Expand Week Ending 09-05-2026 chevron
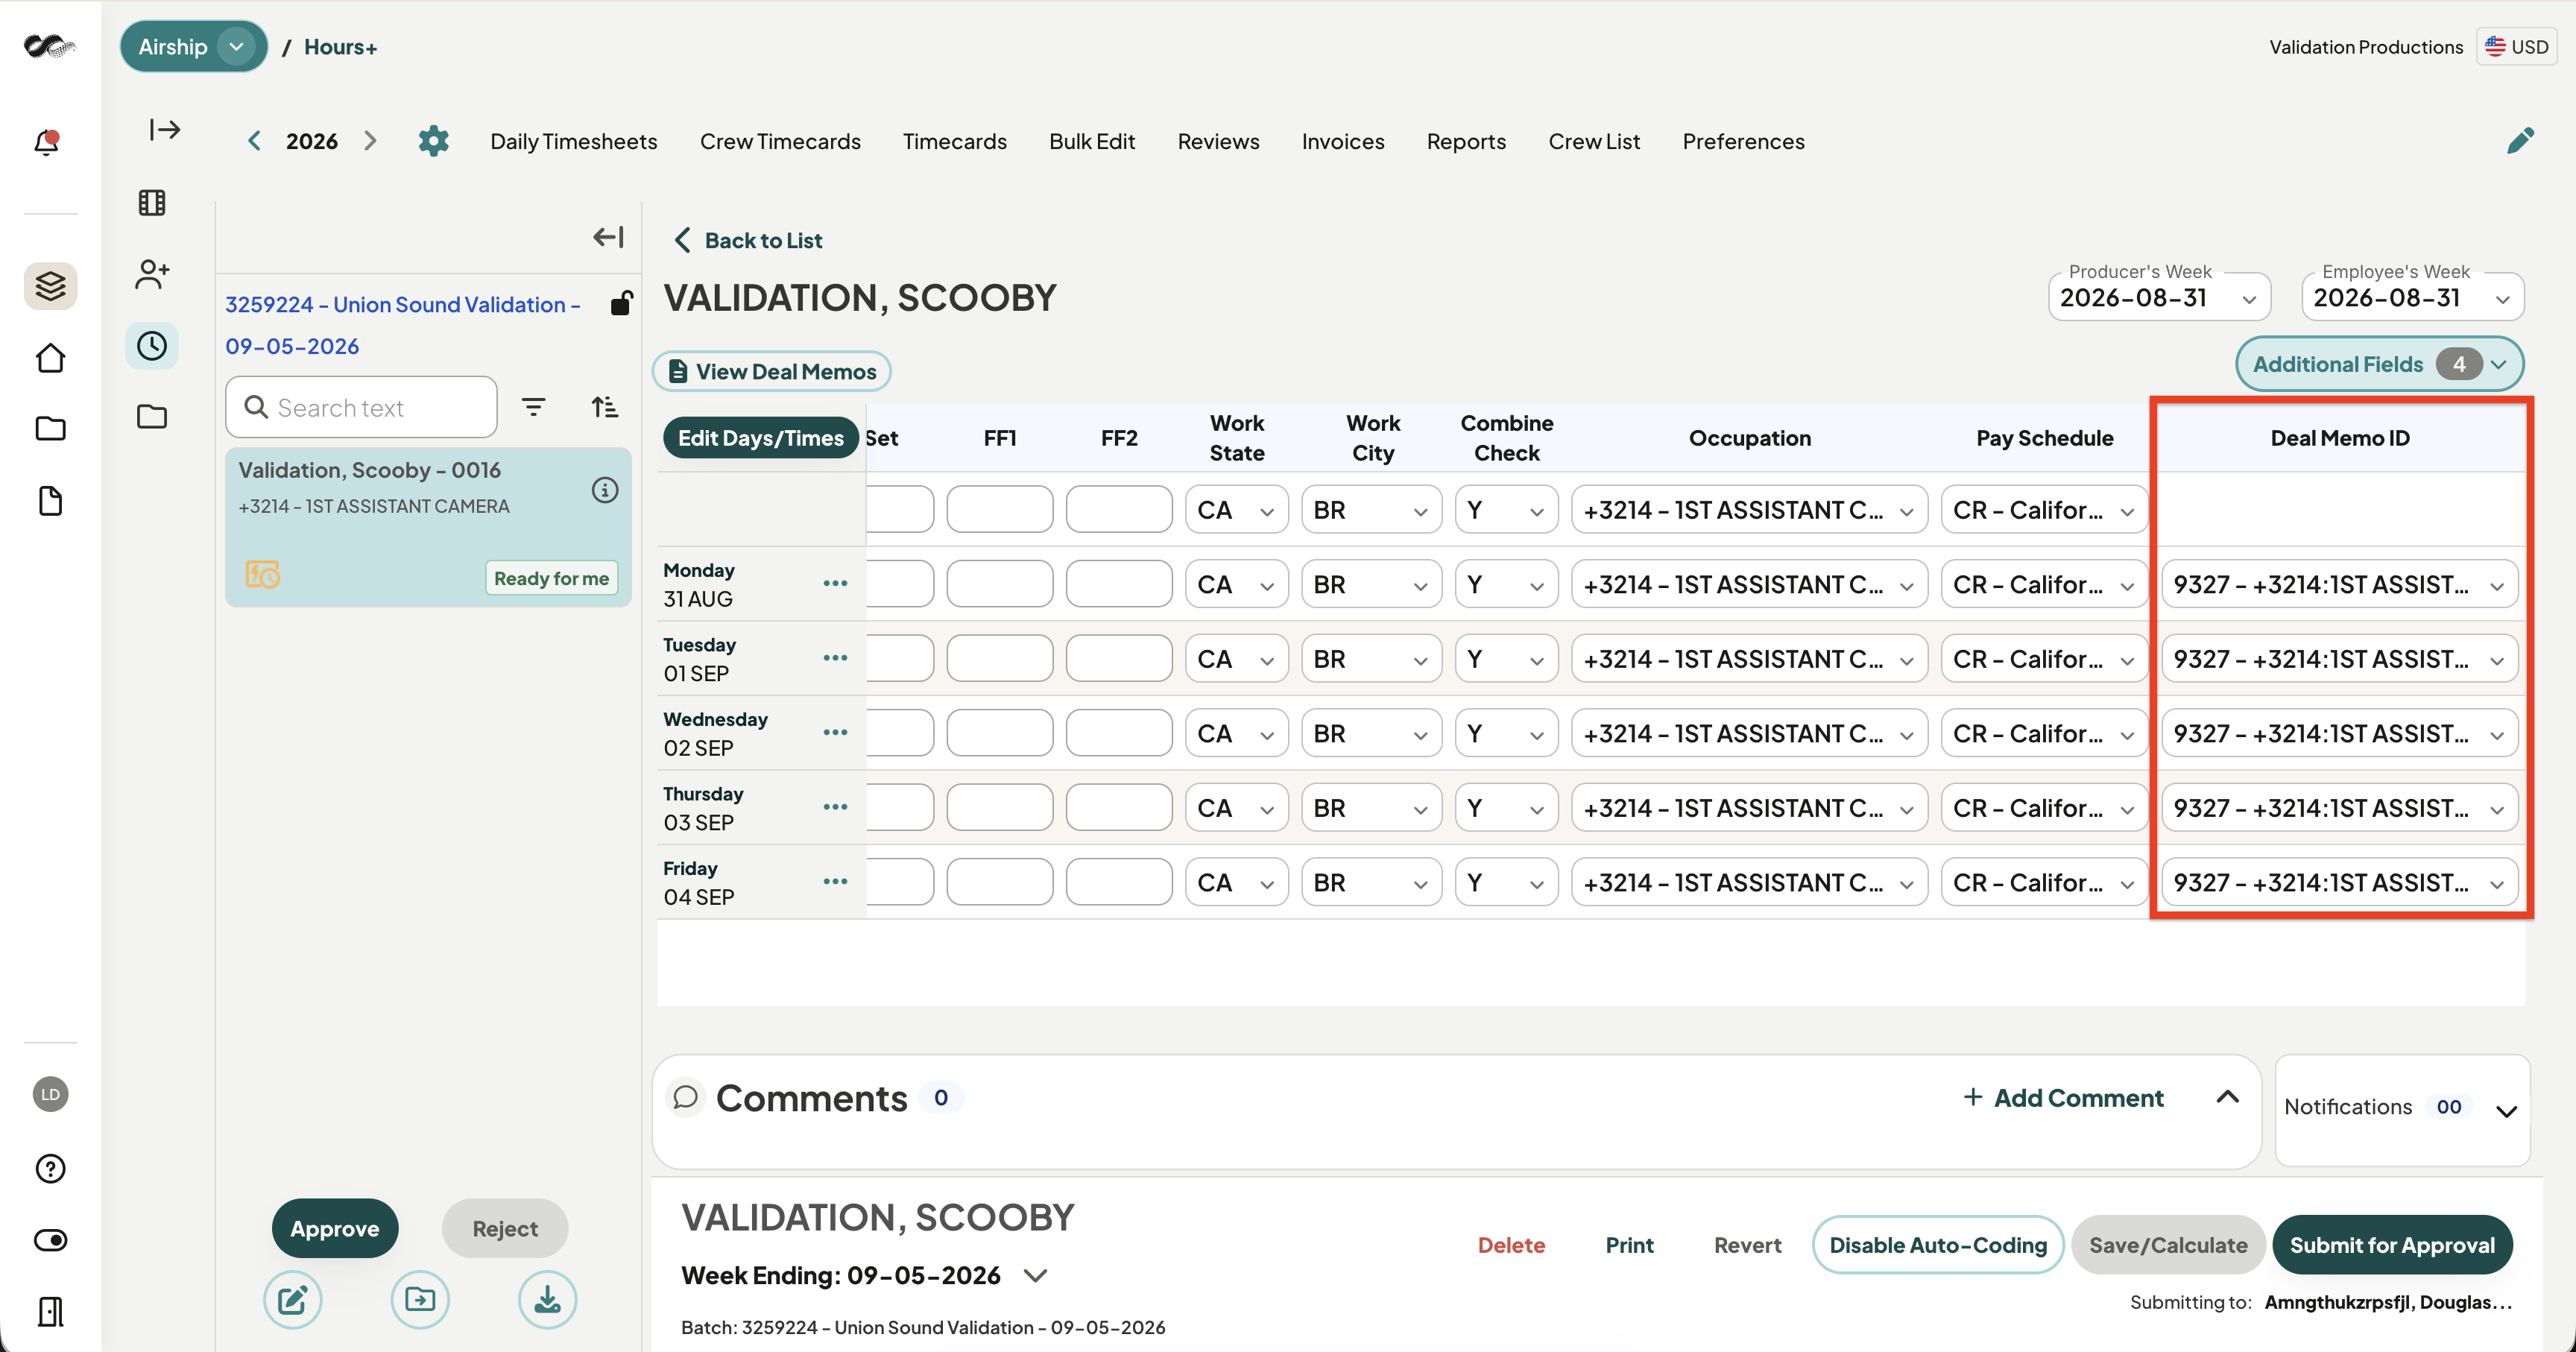The width and height of the screenshot is (2576, 1352). coord(1036,1276)
